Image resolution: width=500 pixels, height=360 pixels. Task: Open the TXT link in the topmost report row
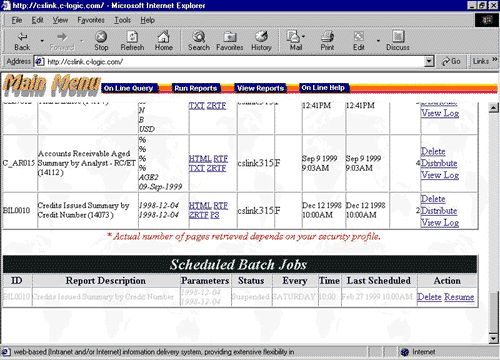[197, 106]
